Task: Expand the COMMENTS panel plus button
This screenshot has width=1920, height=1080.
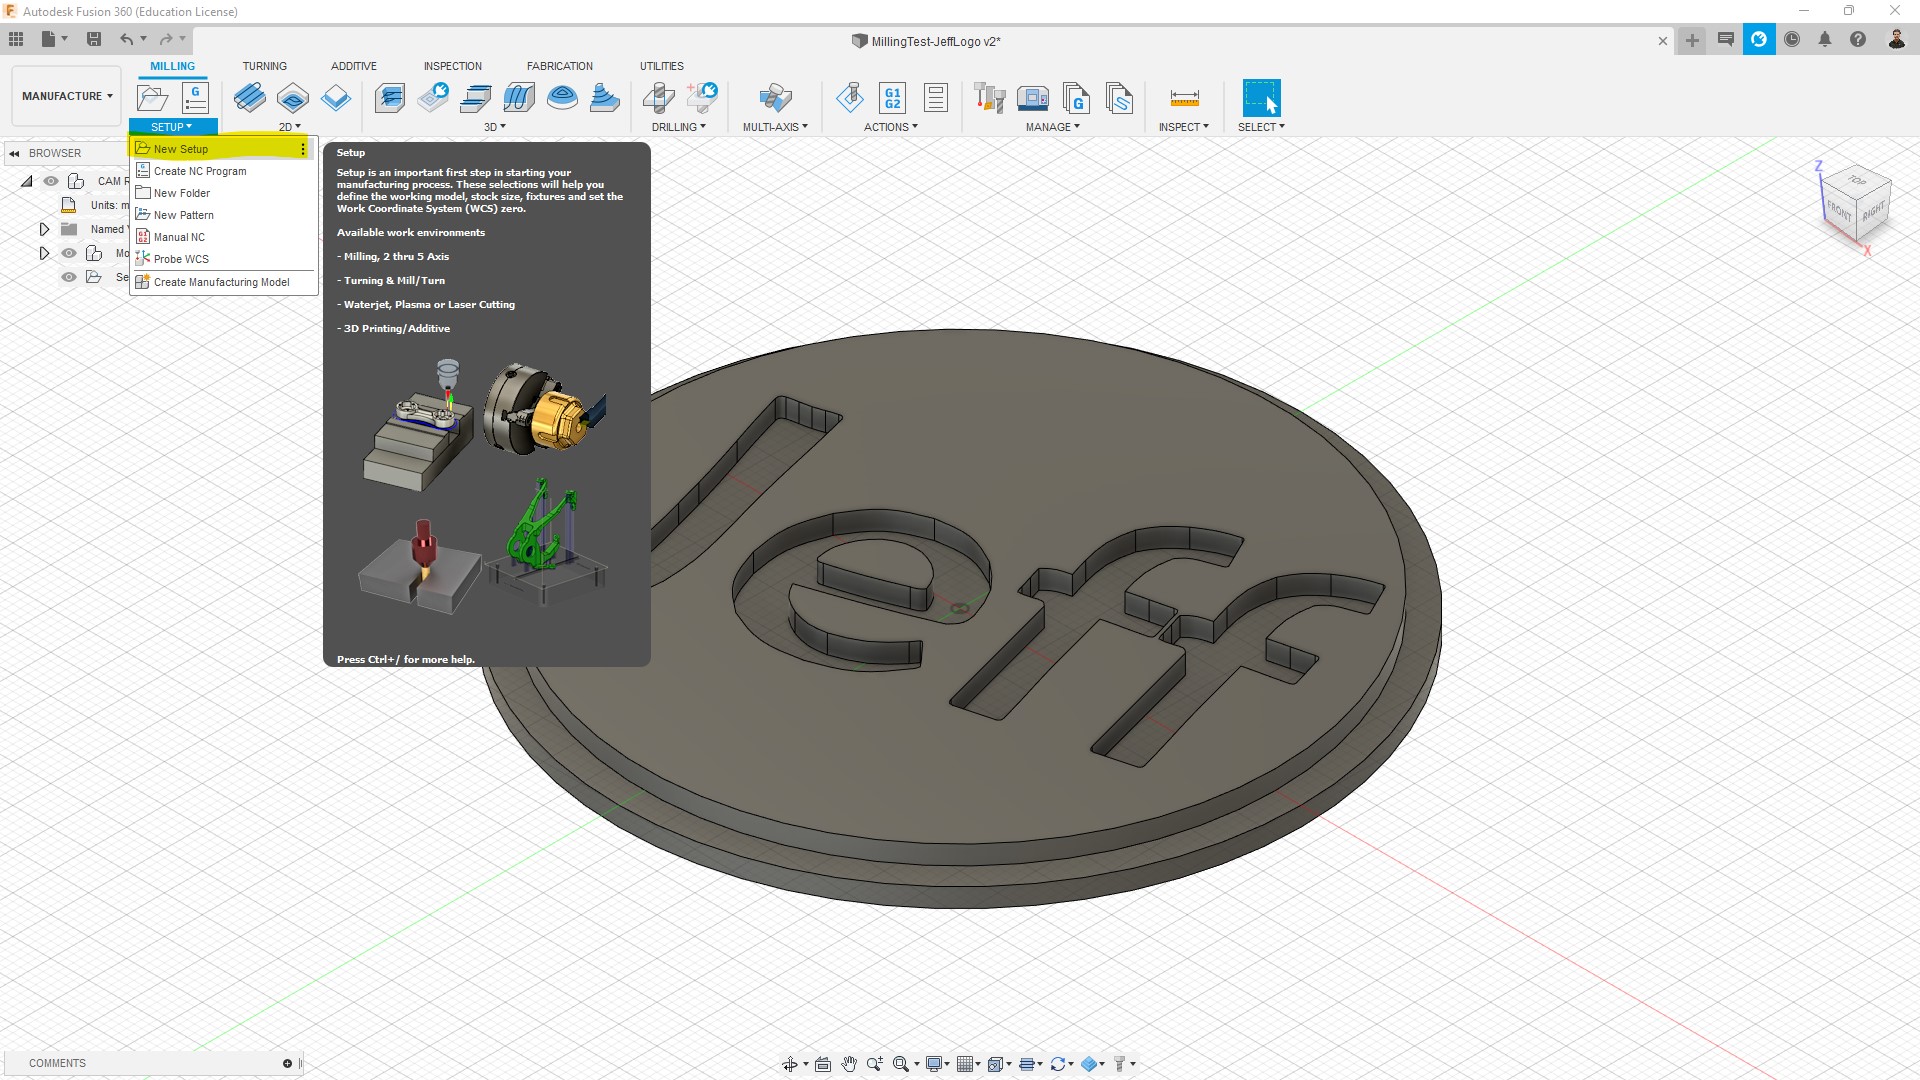Action: 287,1063
